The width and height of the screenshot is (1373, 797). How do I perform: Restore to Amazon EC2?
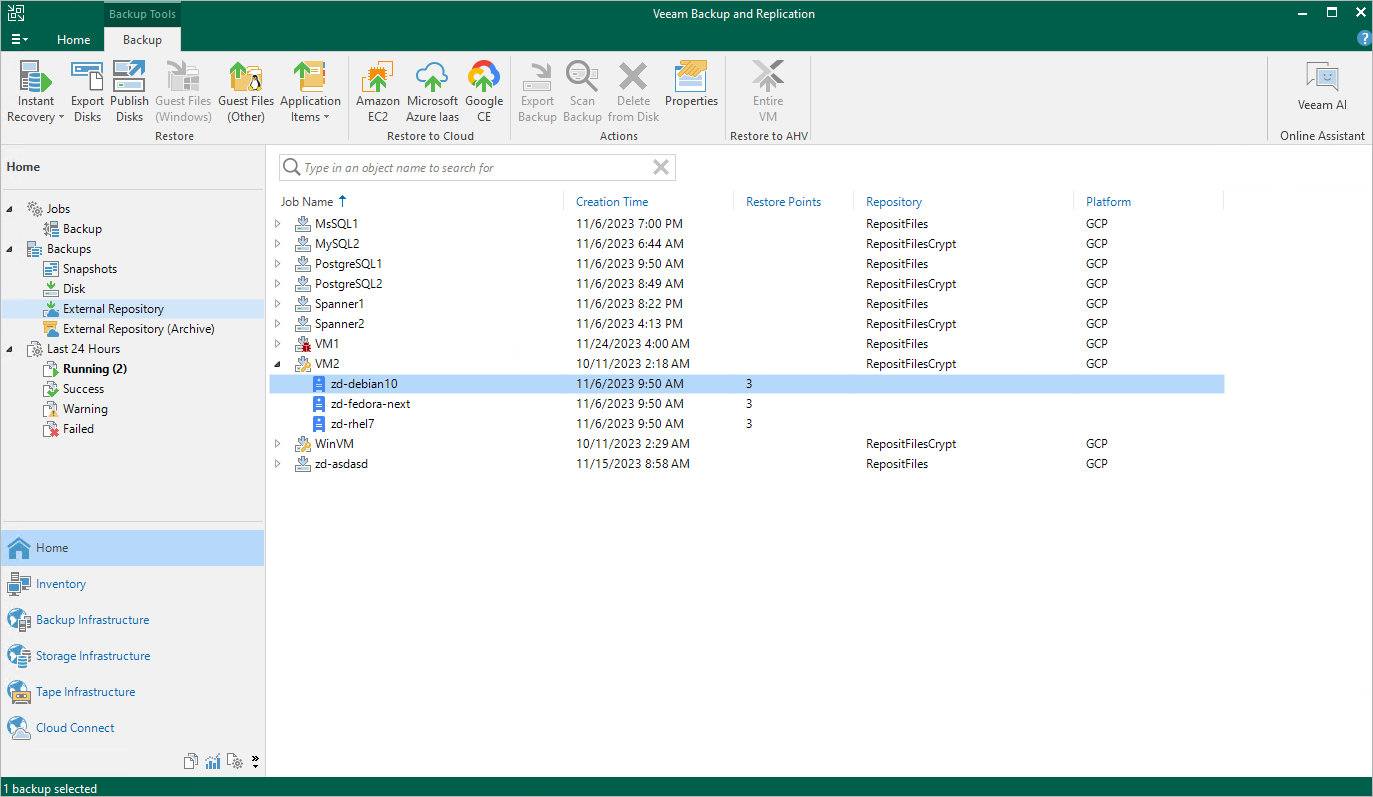(378, 91)
